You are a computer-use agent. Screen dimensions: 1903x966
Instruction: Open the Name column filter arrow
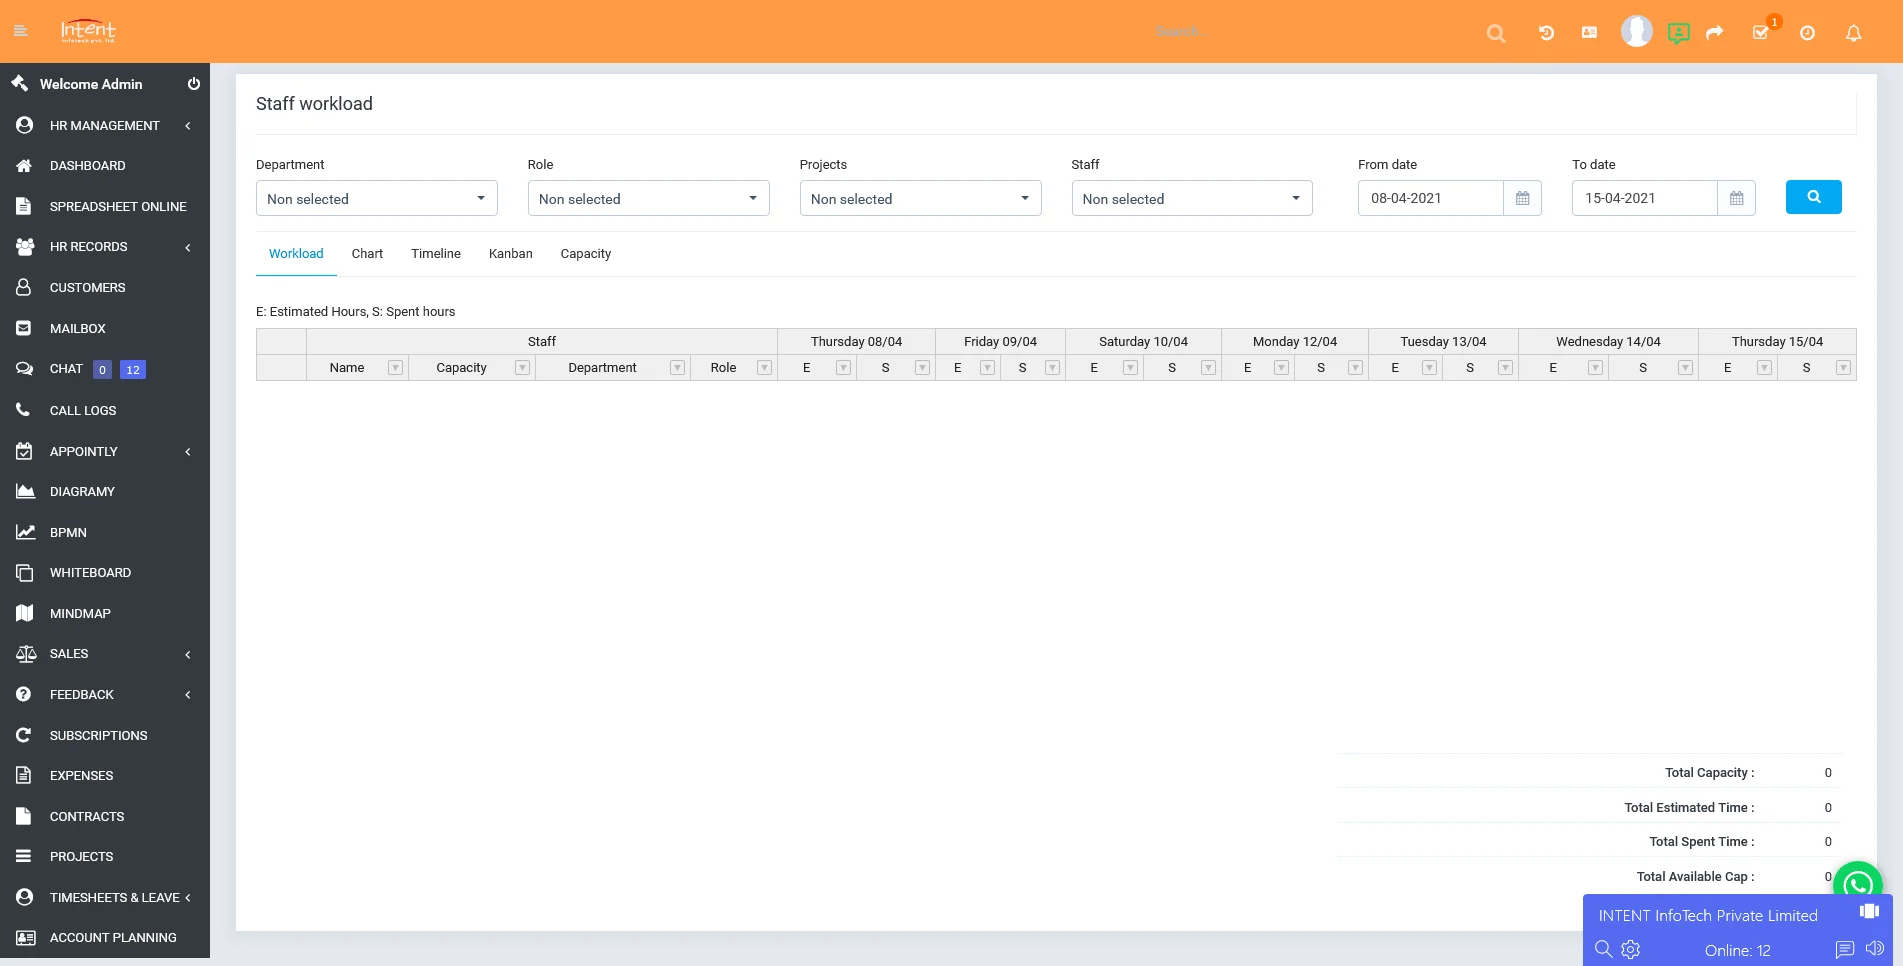[x=395, y=368]
